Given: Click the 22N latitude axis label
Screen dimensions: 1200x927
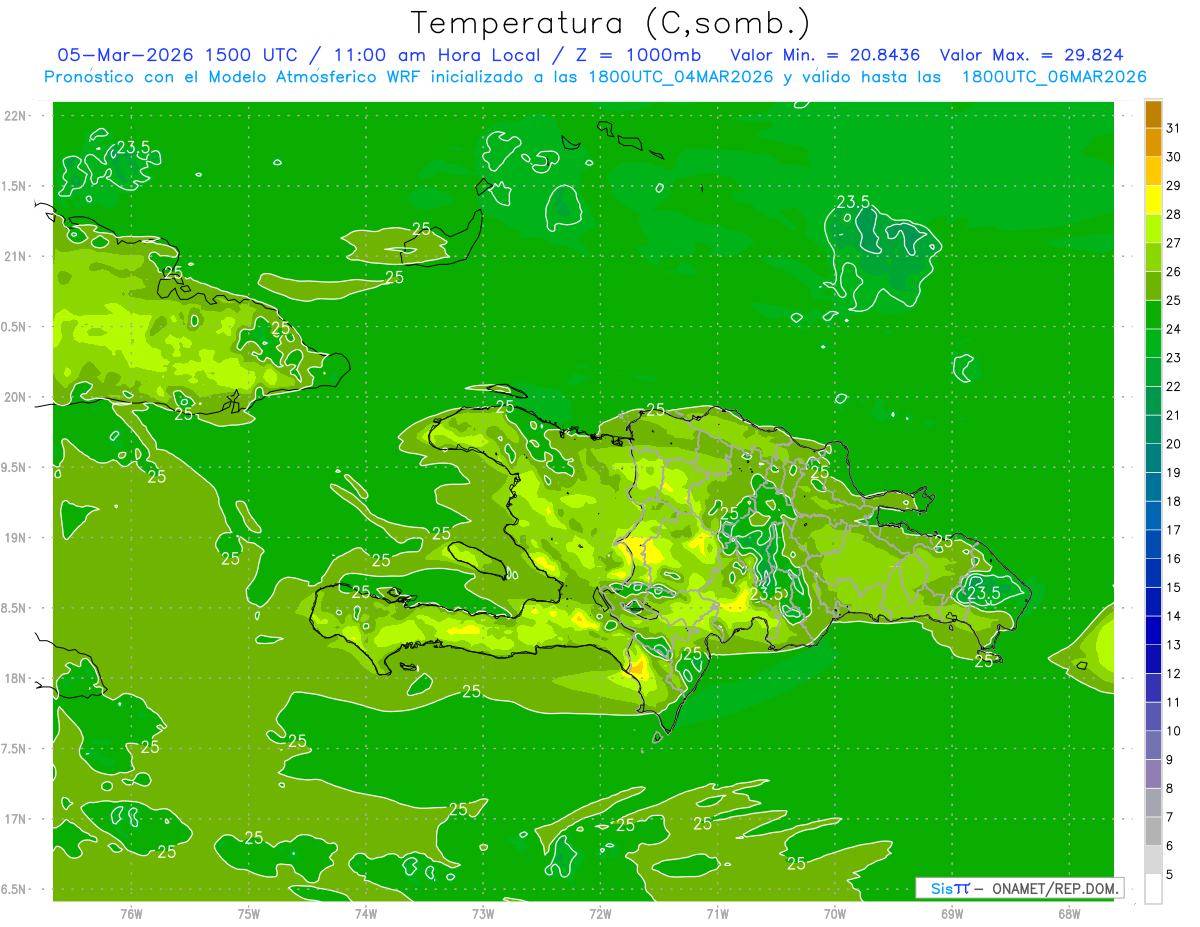Looking at the screenshot, I should pos(15,116).
